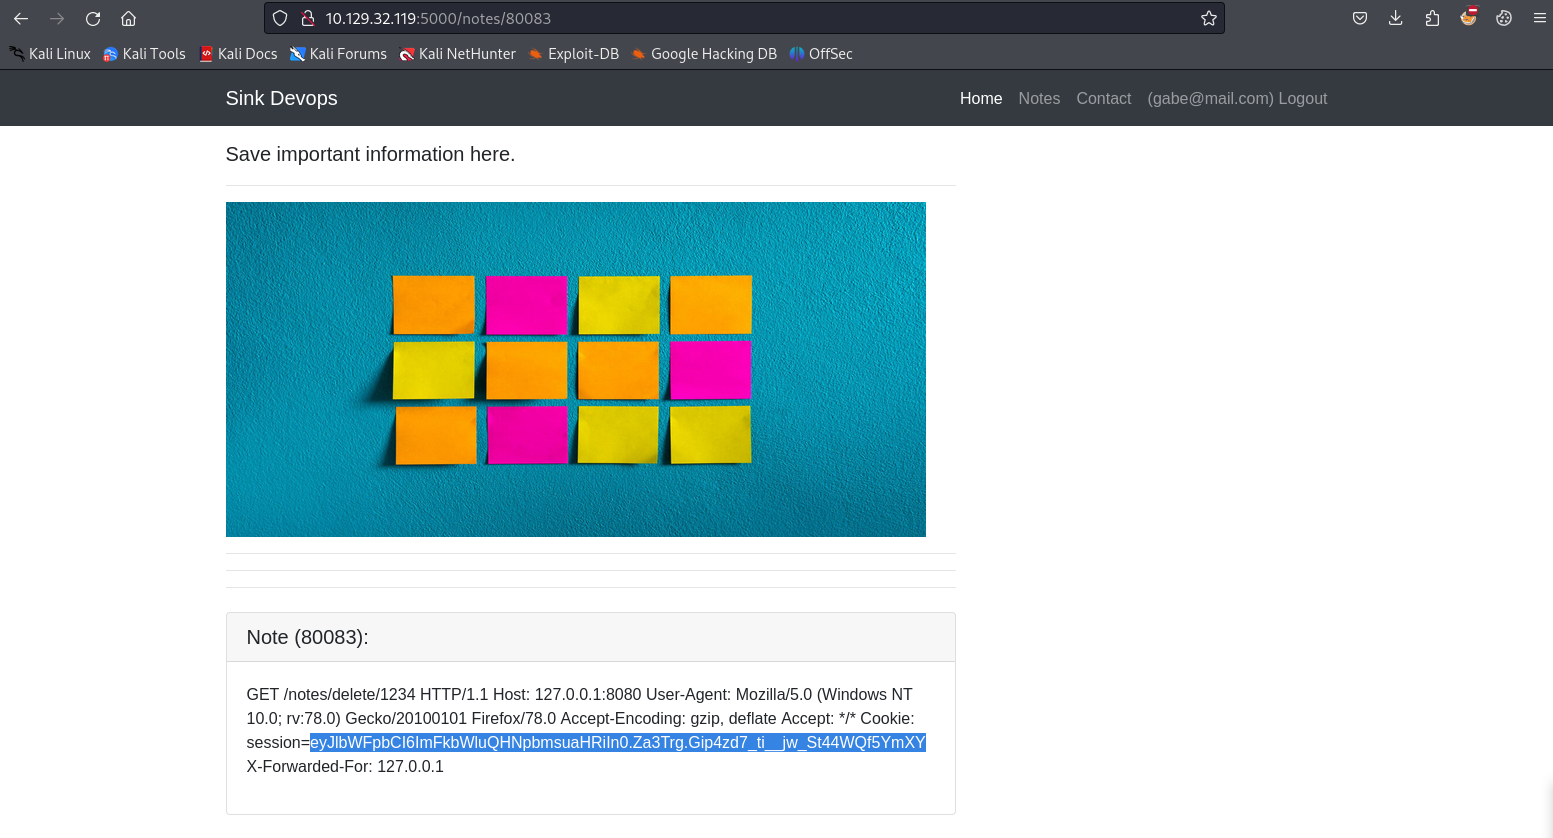Image resolution: width=1553 pixels, height=838 pixels.
Task: Open the Google Hacking DB bookmark
Action: [704, 54]
